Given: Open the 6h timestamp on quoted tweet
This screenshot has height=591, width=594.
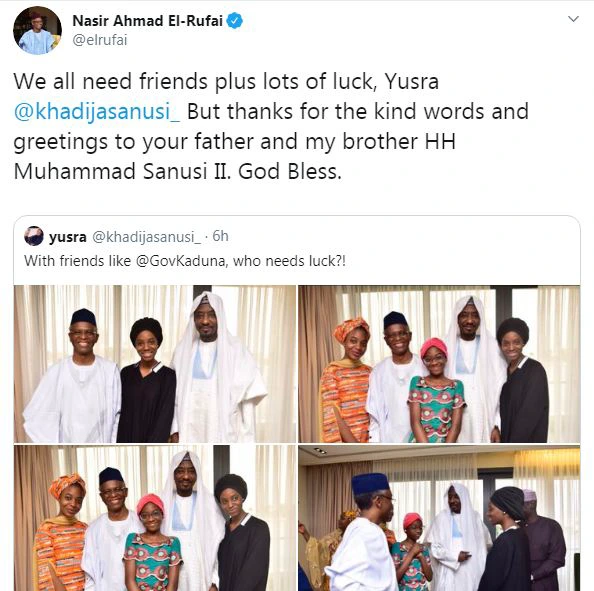Looking at the screenshot, I should click(220, 236).
